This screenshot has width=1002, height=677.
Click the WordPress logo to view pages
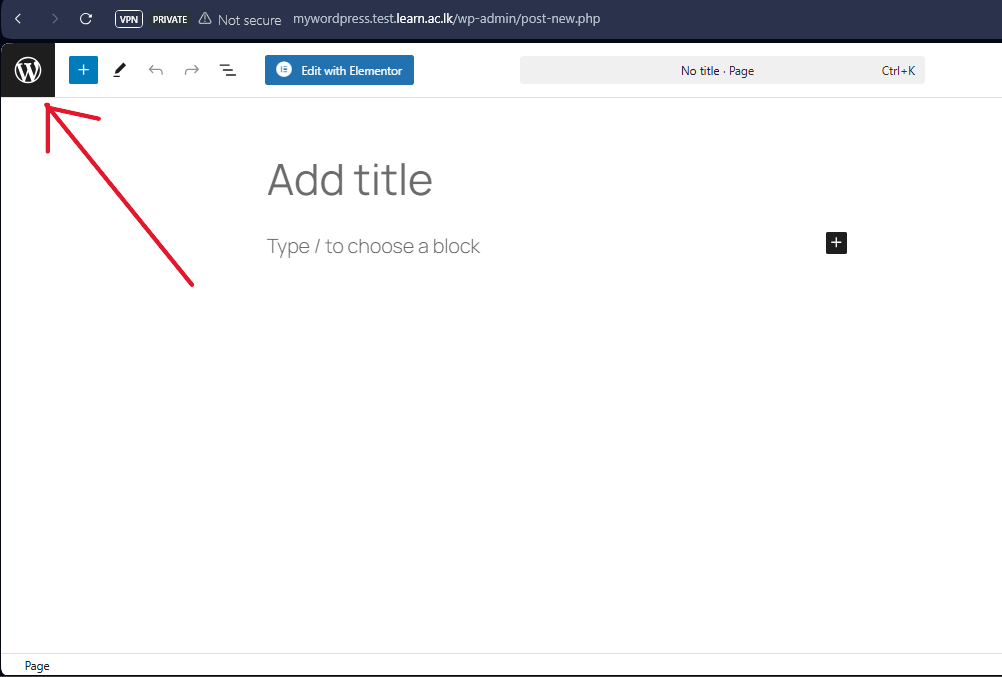[x=28, y=70]
